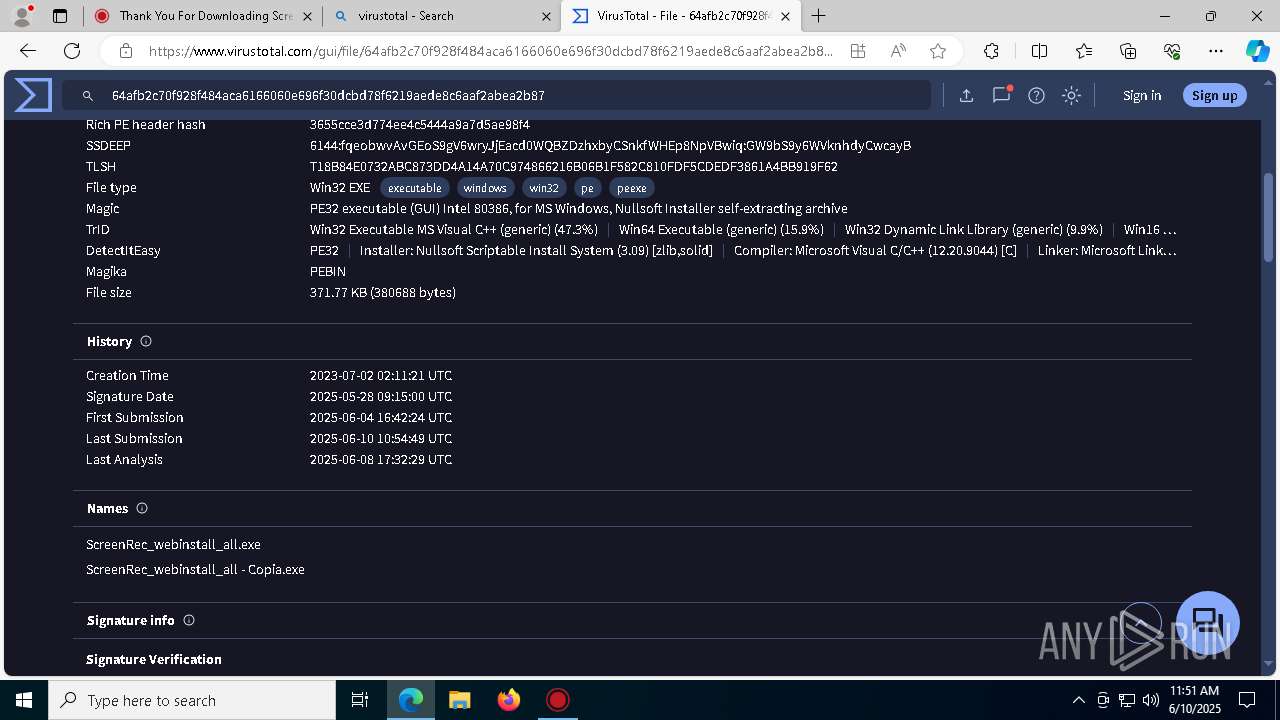Viewport: 1280px width, 720px height.
Task: Click the 'pe' file type tag
Action: pos(587,188)
